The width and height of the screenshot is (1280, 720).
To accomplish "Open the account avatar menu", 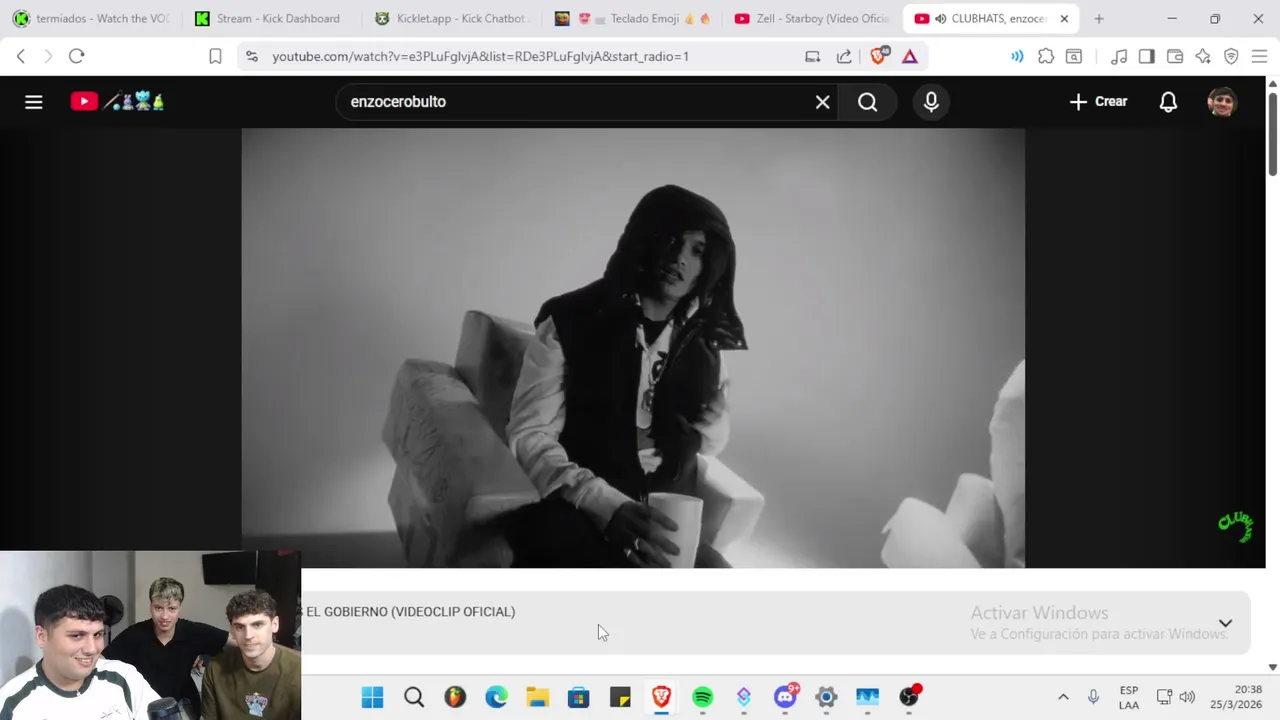I will click(1222, 102).
